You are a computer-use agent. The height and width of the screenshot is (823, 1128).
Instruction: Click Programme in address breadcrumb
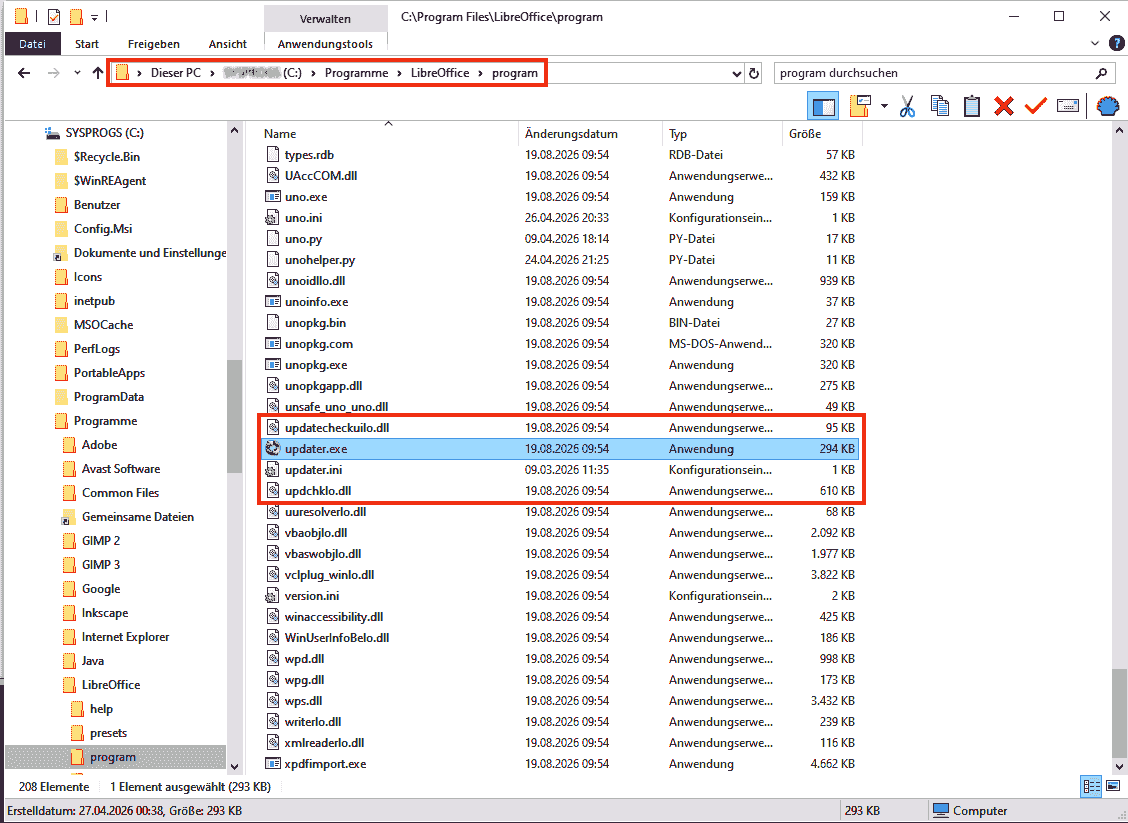click(356, 73)
